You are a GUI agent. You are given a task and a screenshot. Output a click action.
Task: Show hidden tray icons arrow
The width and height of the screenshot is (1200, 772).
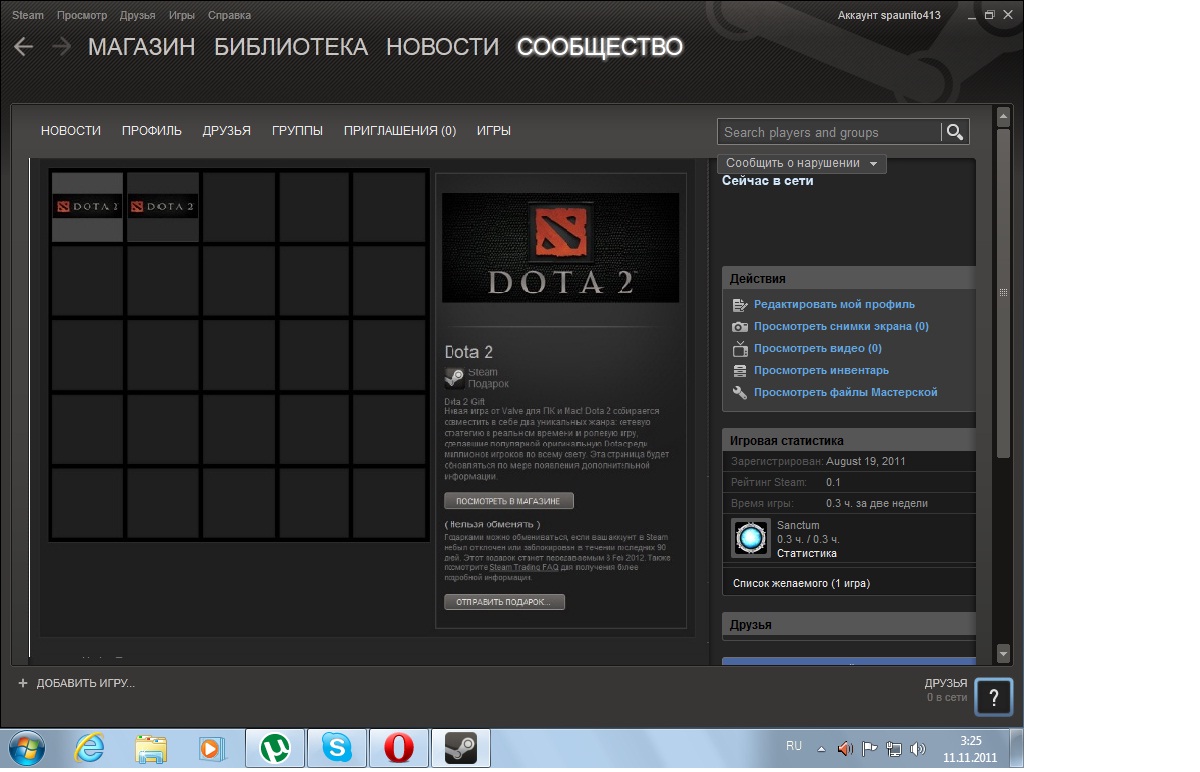[x=822, y=748]
